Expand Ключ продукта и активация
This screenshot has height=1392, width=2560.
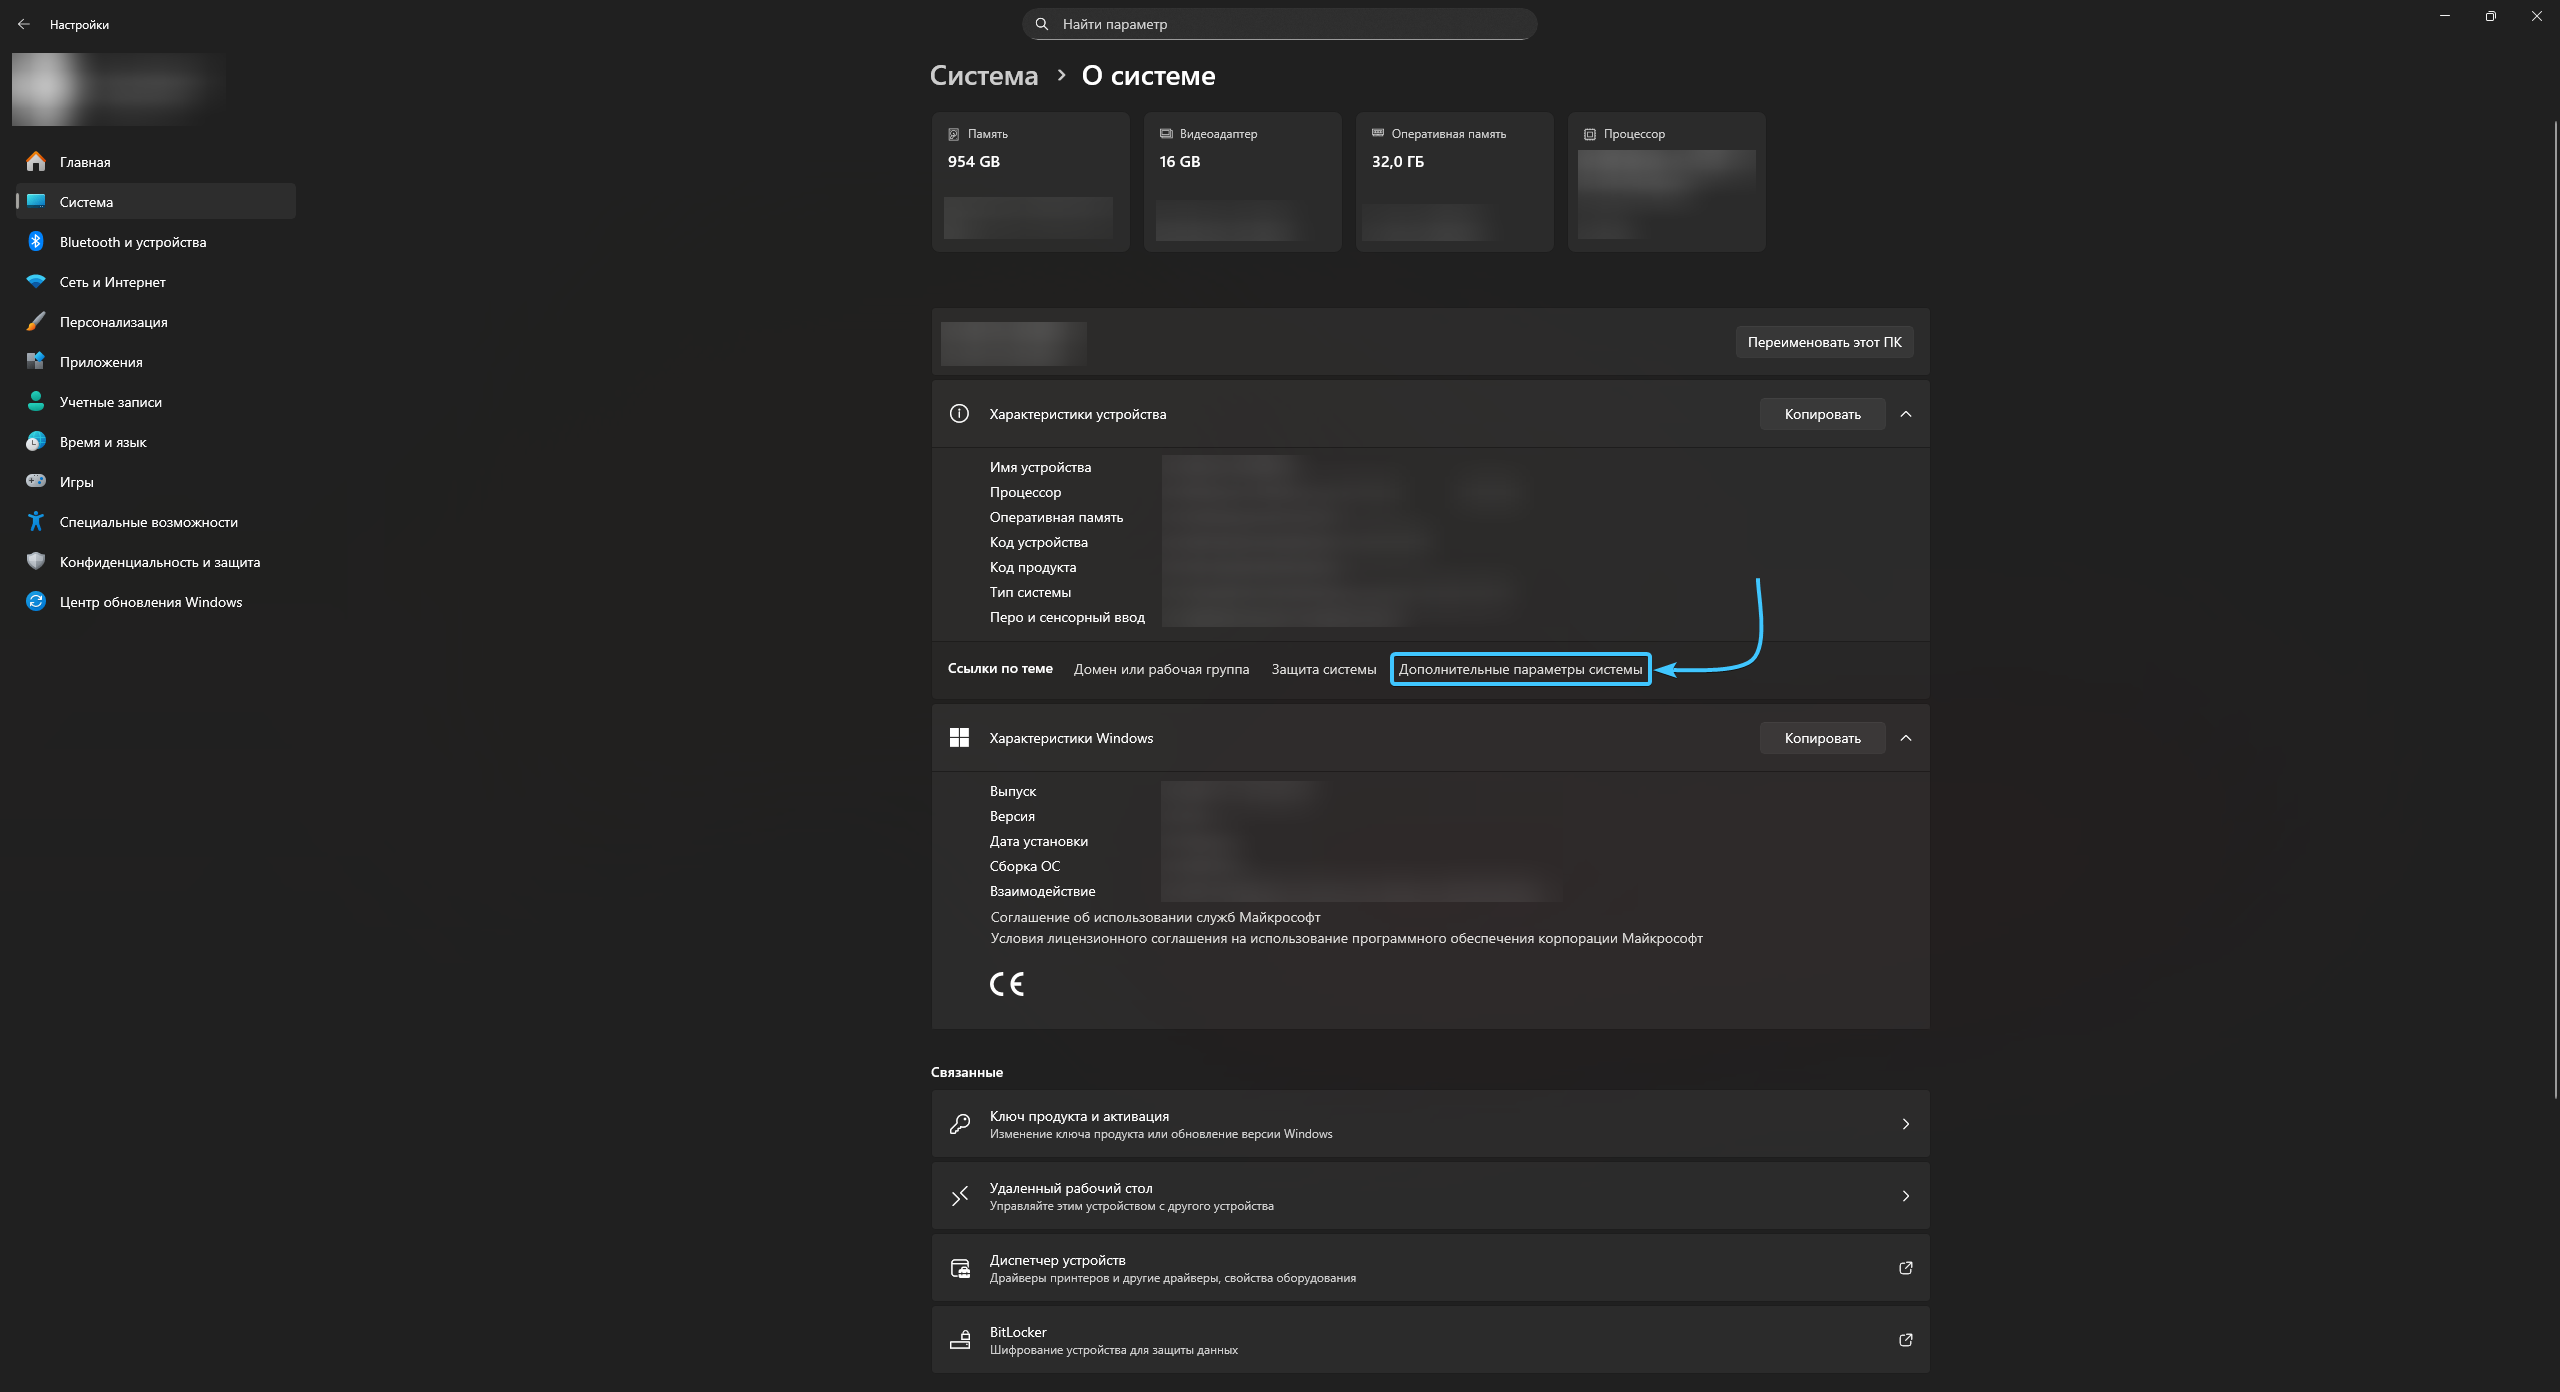click(x=1430, y=1124)
